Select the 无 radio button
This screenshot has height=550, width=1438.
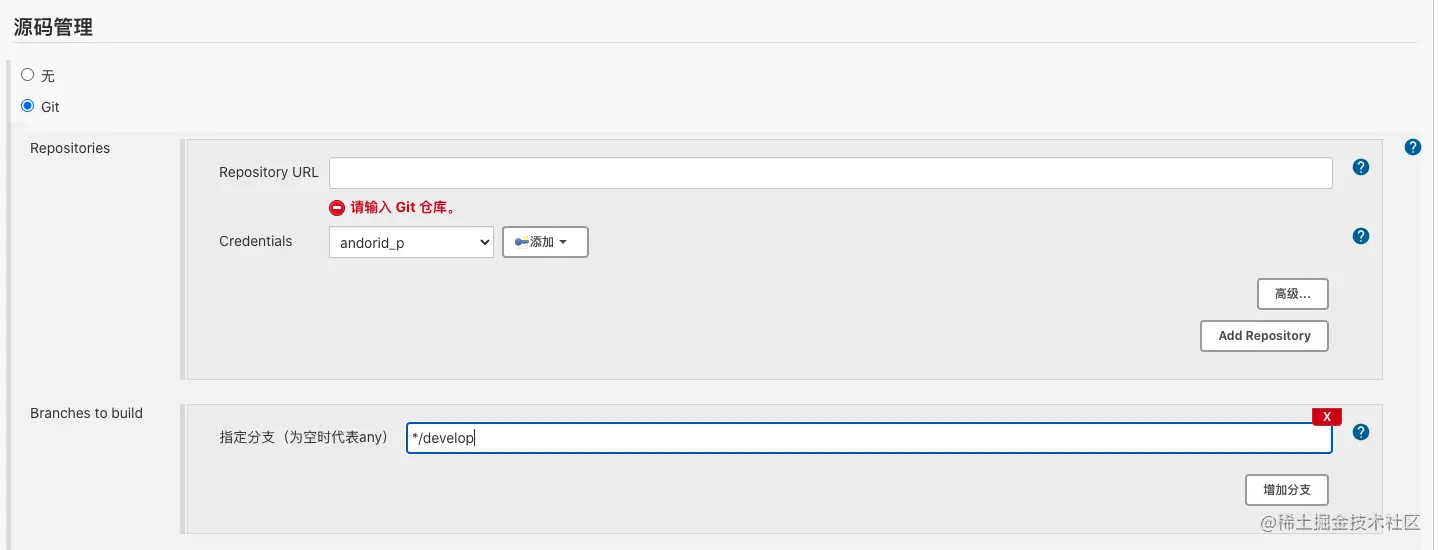pos(28,75)
